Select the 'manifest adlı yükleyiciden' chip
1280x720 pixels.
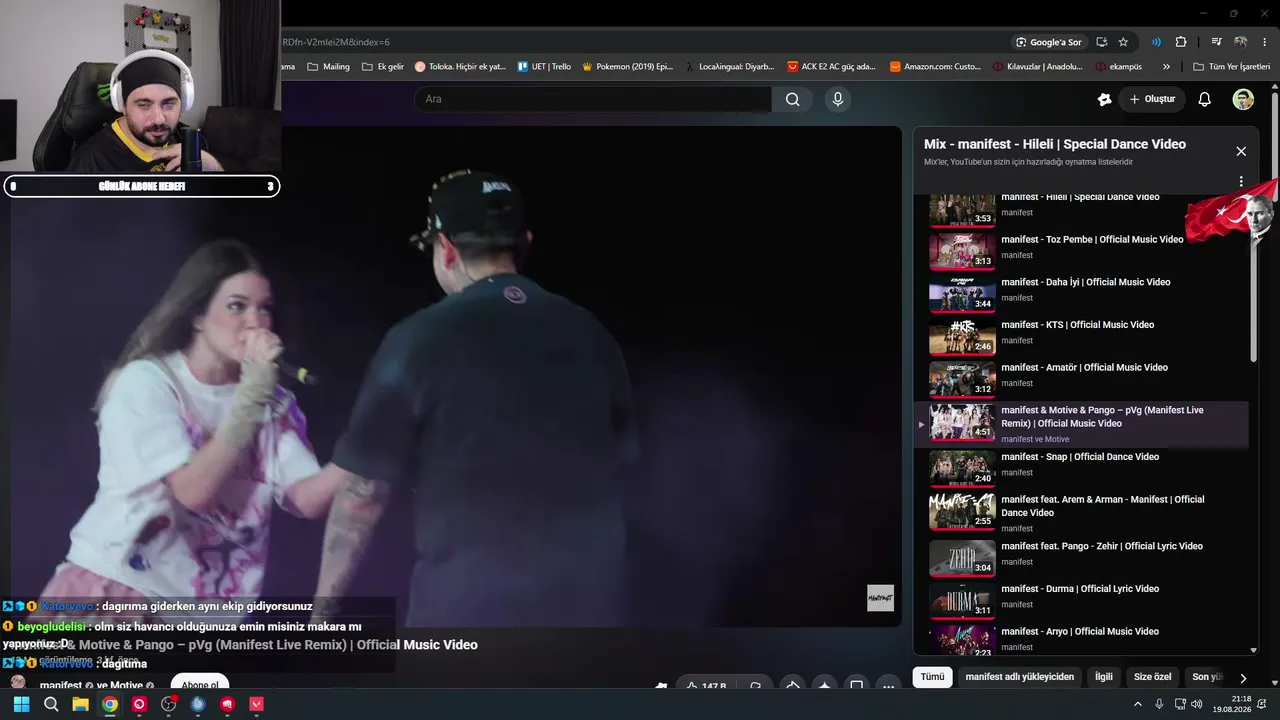(1020, 677)
